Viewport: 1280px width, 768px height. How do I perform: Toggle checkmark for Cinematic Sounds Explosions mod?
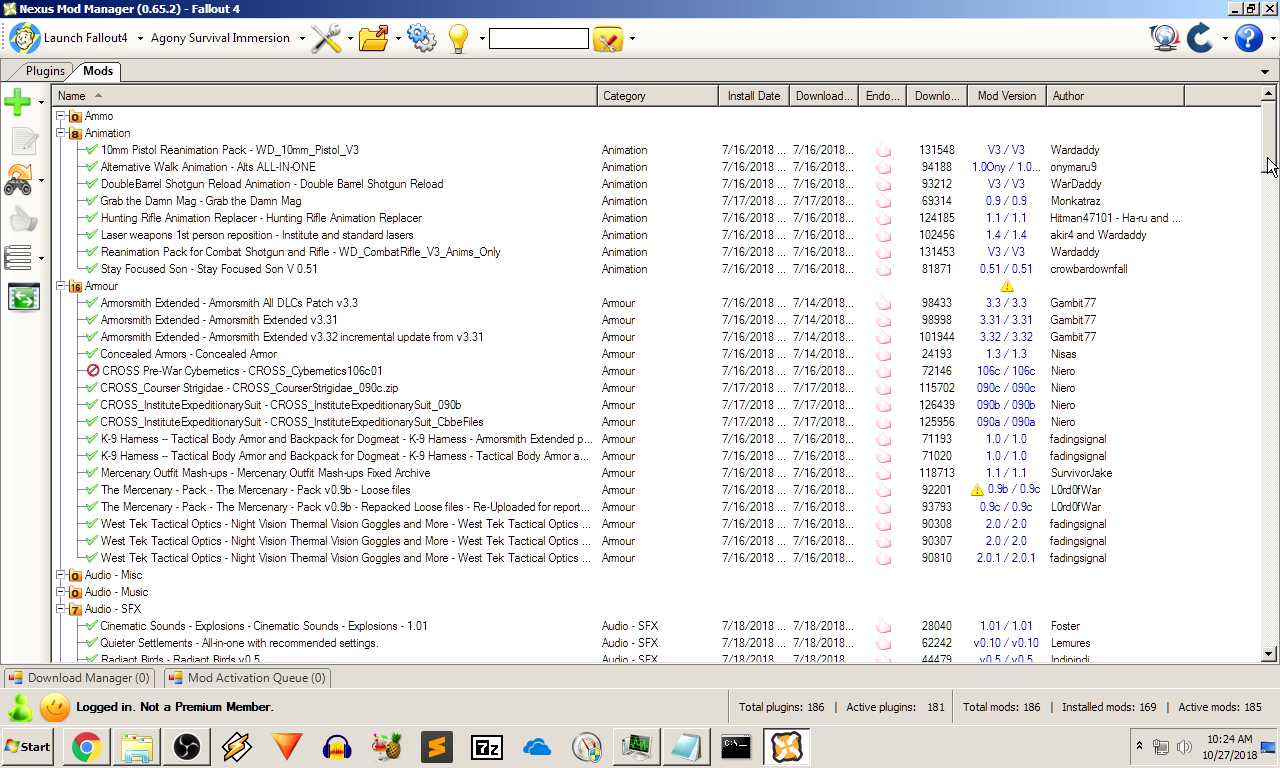click(92, 626)
